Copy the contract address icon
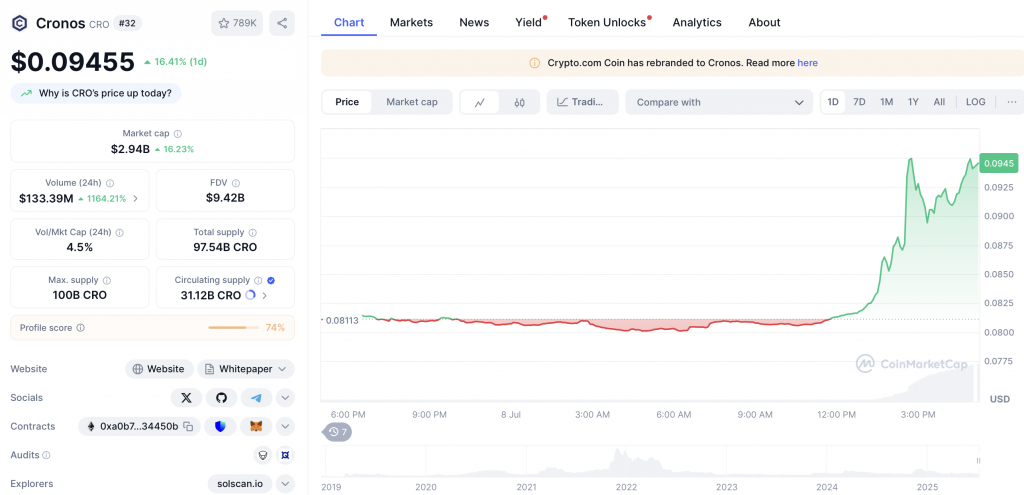The height and width of the screenshot is (495, 1024). click(x=188, y=426)
